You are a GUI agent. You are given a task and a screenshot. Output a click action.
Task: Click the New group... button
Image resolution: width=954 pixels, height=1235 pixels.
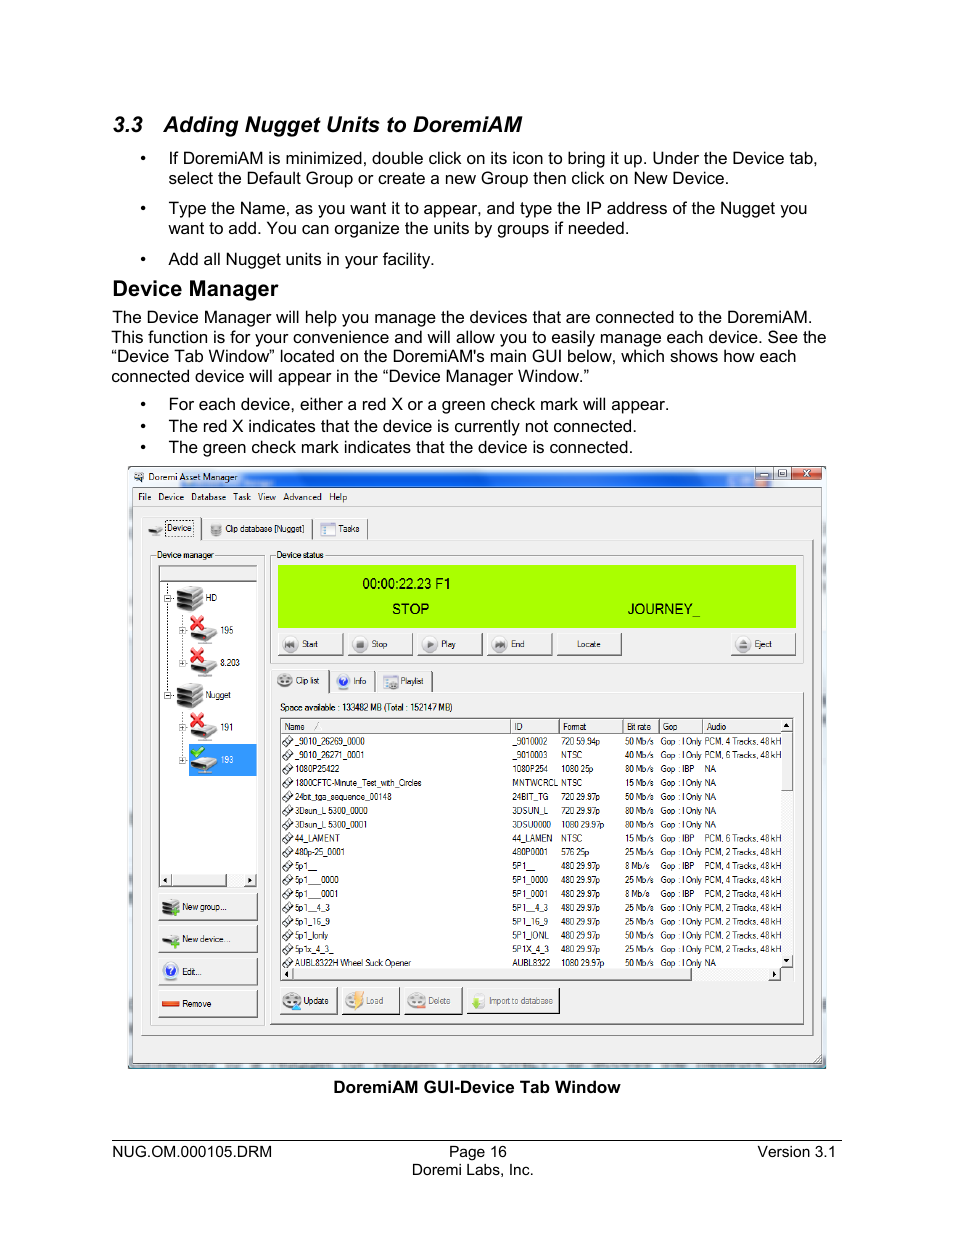pyautogui.click(x=208, y=907)
